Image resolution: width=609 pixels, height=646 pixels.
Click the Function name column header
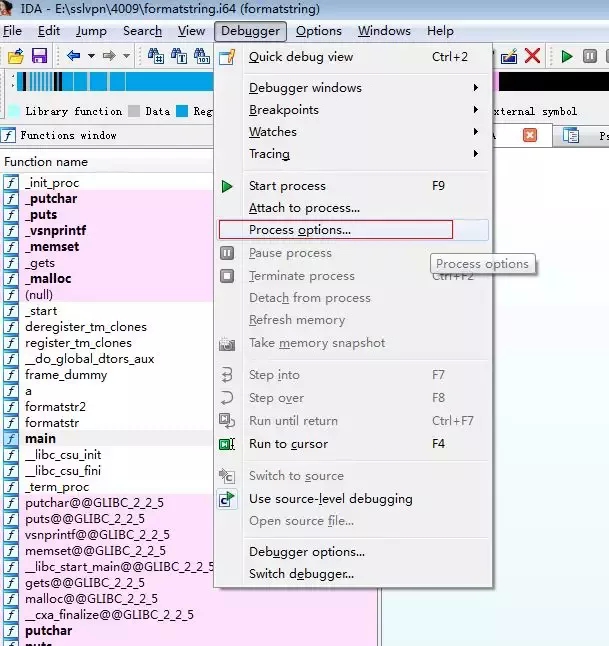pos(107,162)
